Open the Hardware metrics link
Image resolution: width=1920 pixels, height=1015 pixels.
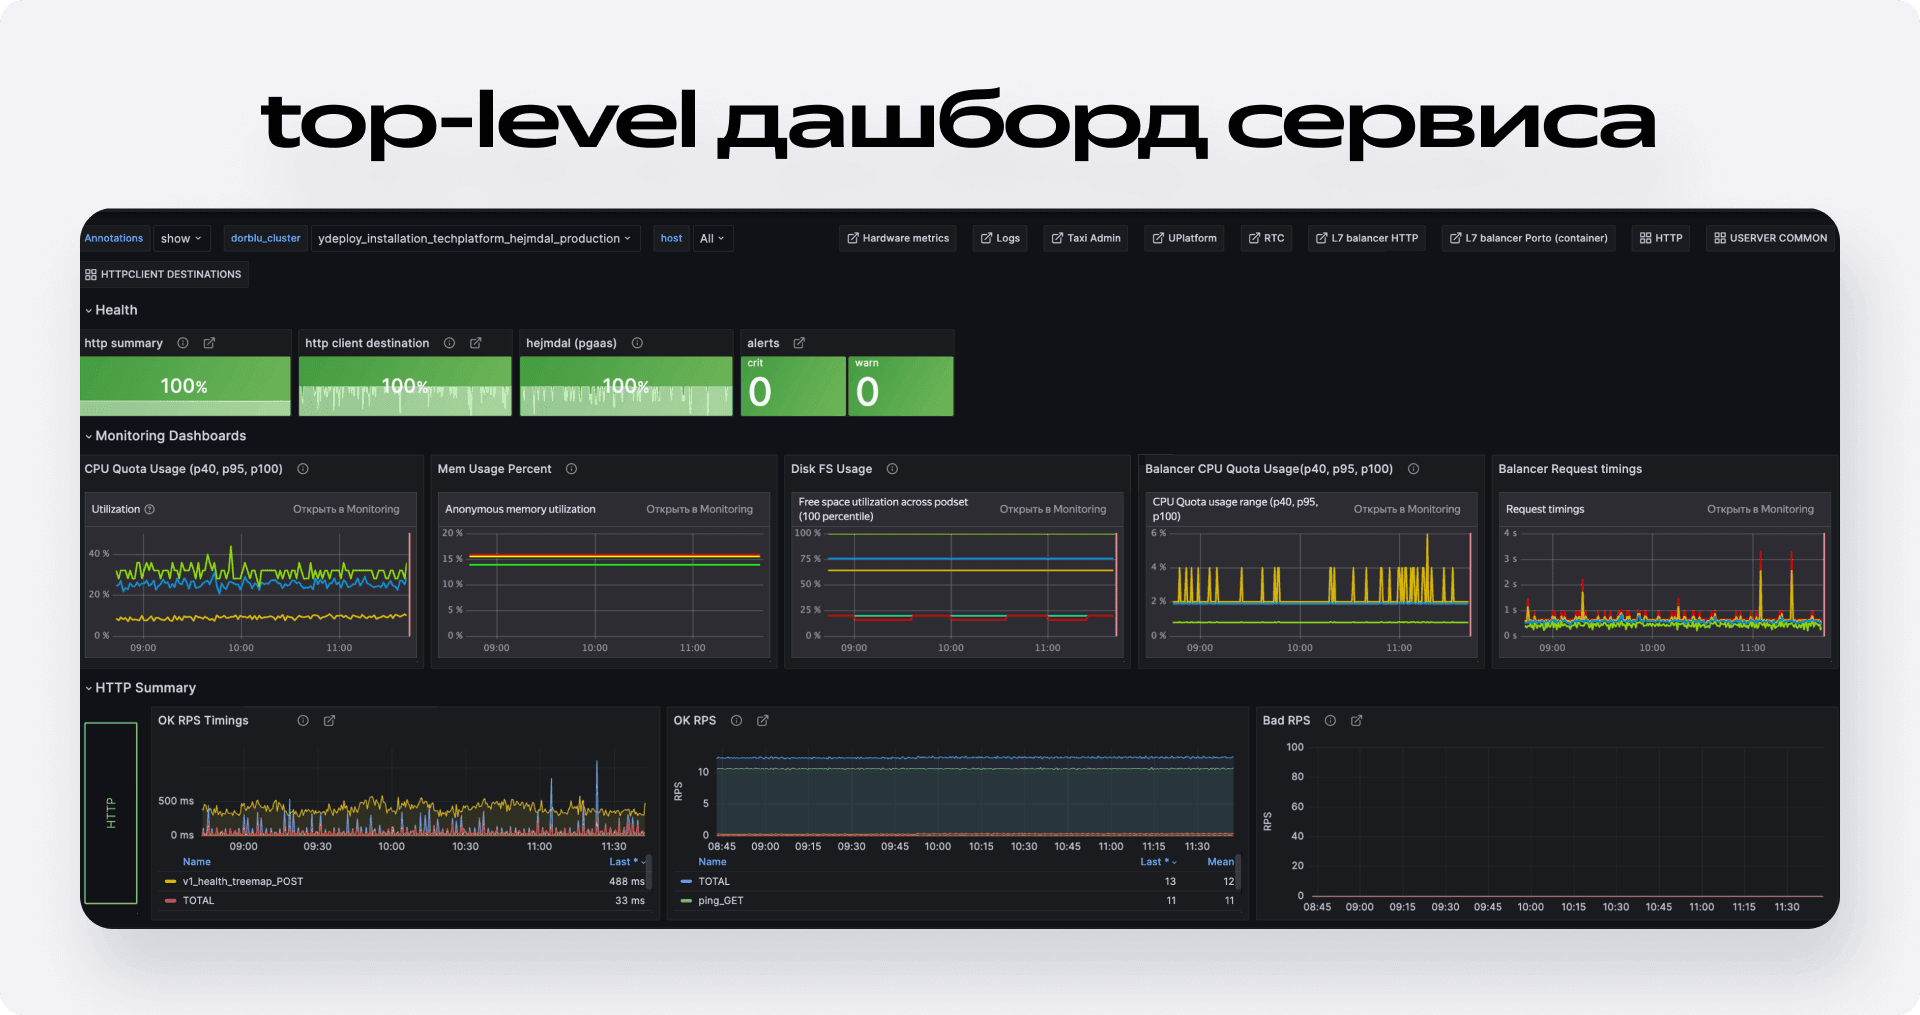coord(897,238)
